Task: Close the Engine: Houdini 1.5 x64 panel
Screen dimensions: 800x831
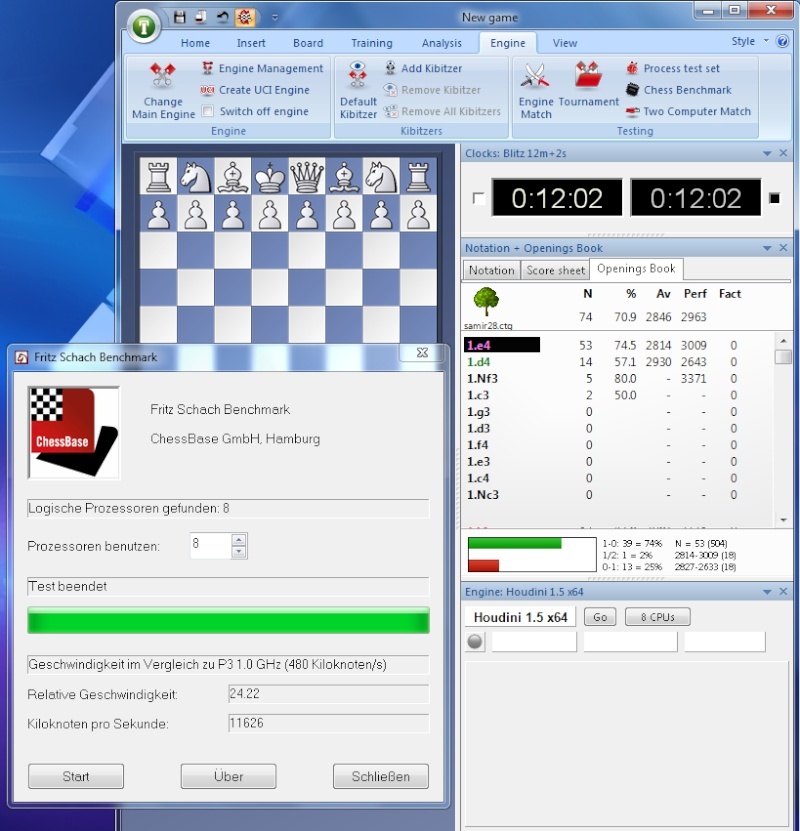Action: coord(784,591)
